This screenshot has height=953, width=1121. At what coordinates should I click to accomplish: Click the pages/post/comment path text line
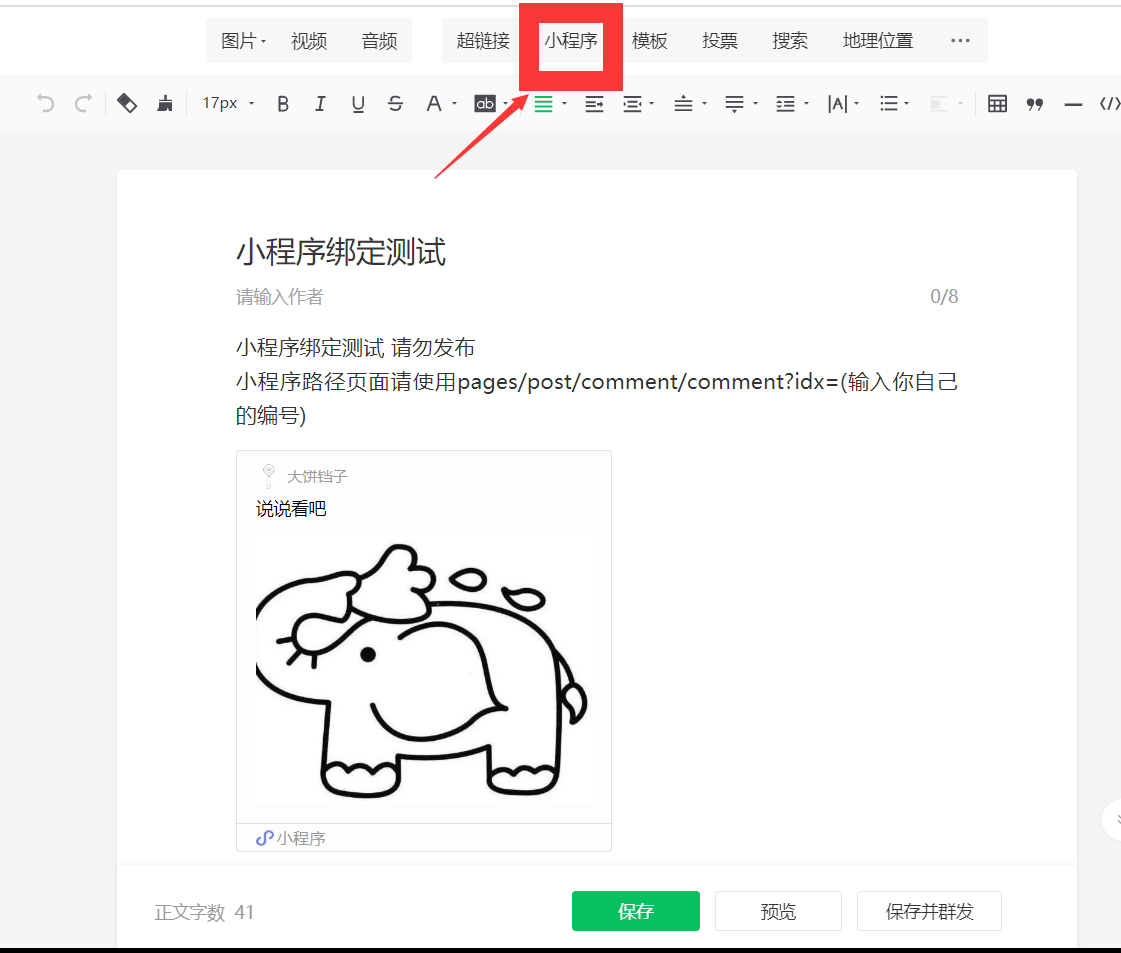tap(596, 382)
